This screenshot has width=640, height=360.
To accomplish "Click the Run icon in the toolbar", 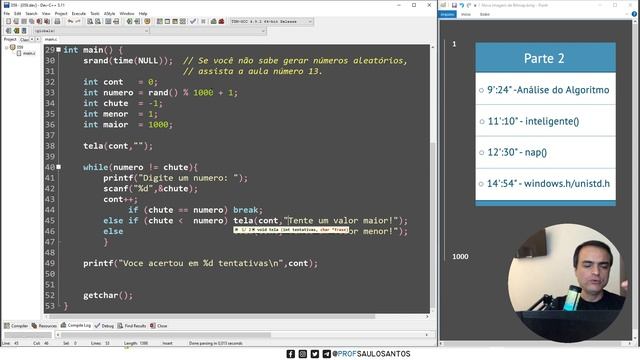I will tap(167, 21).
